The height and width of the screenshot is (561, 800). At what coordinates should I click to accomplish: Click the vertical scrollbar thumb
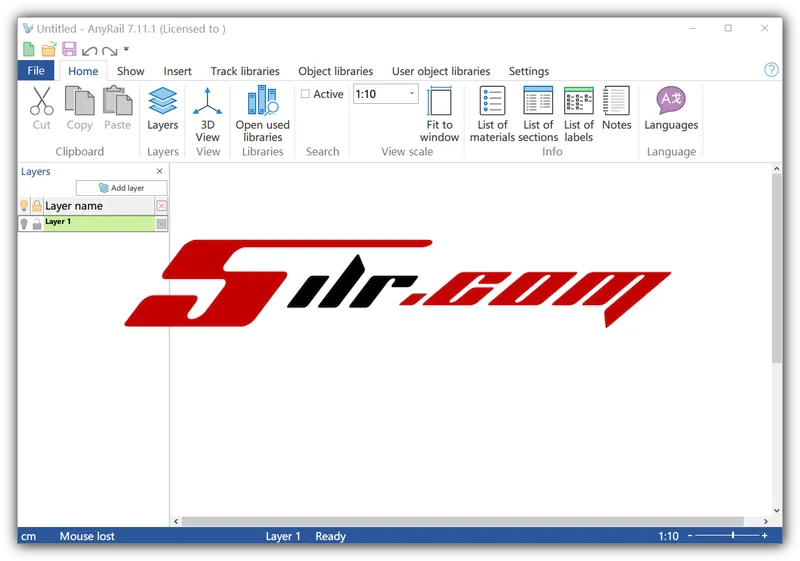[777, 268]
